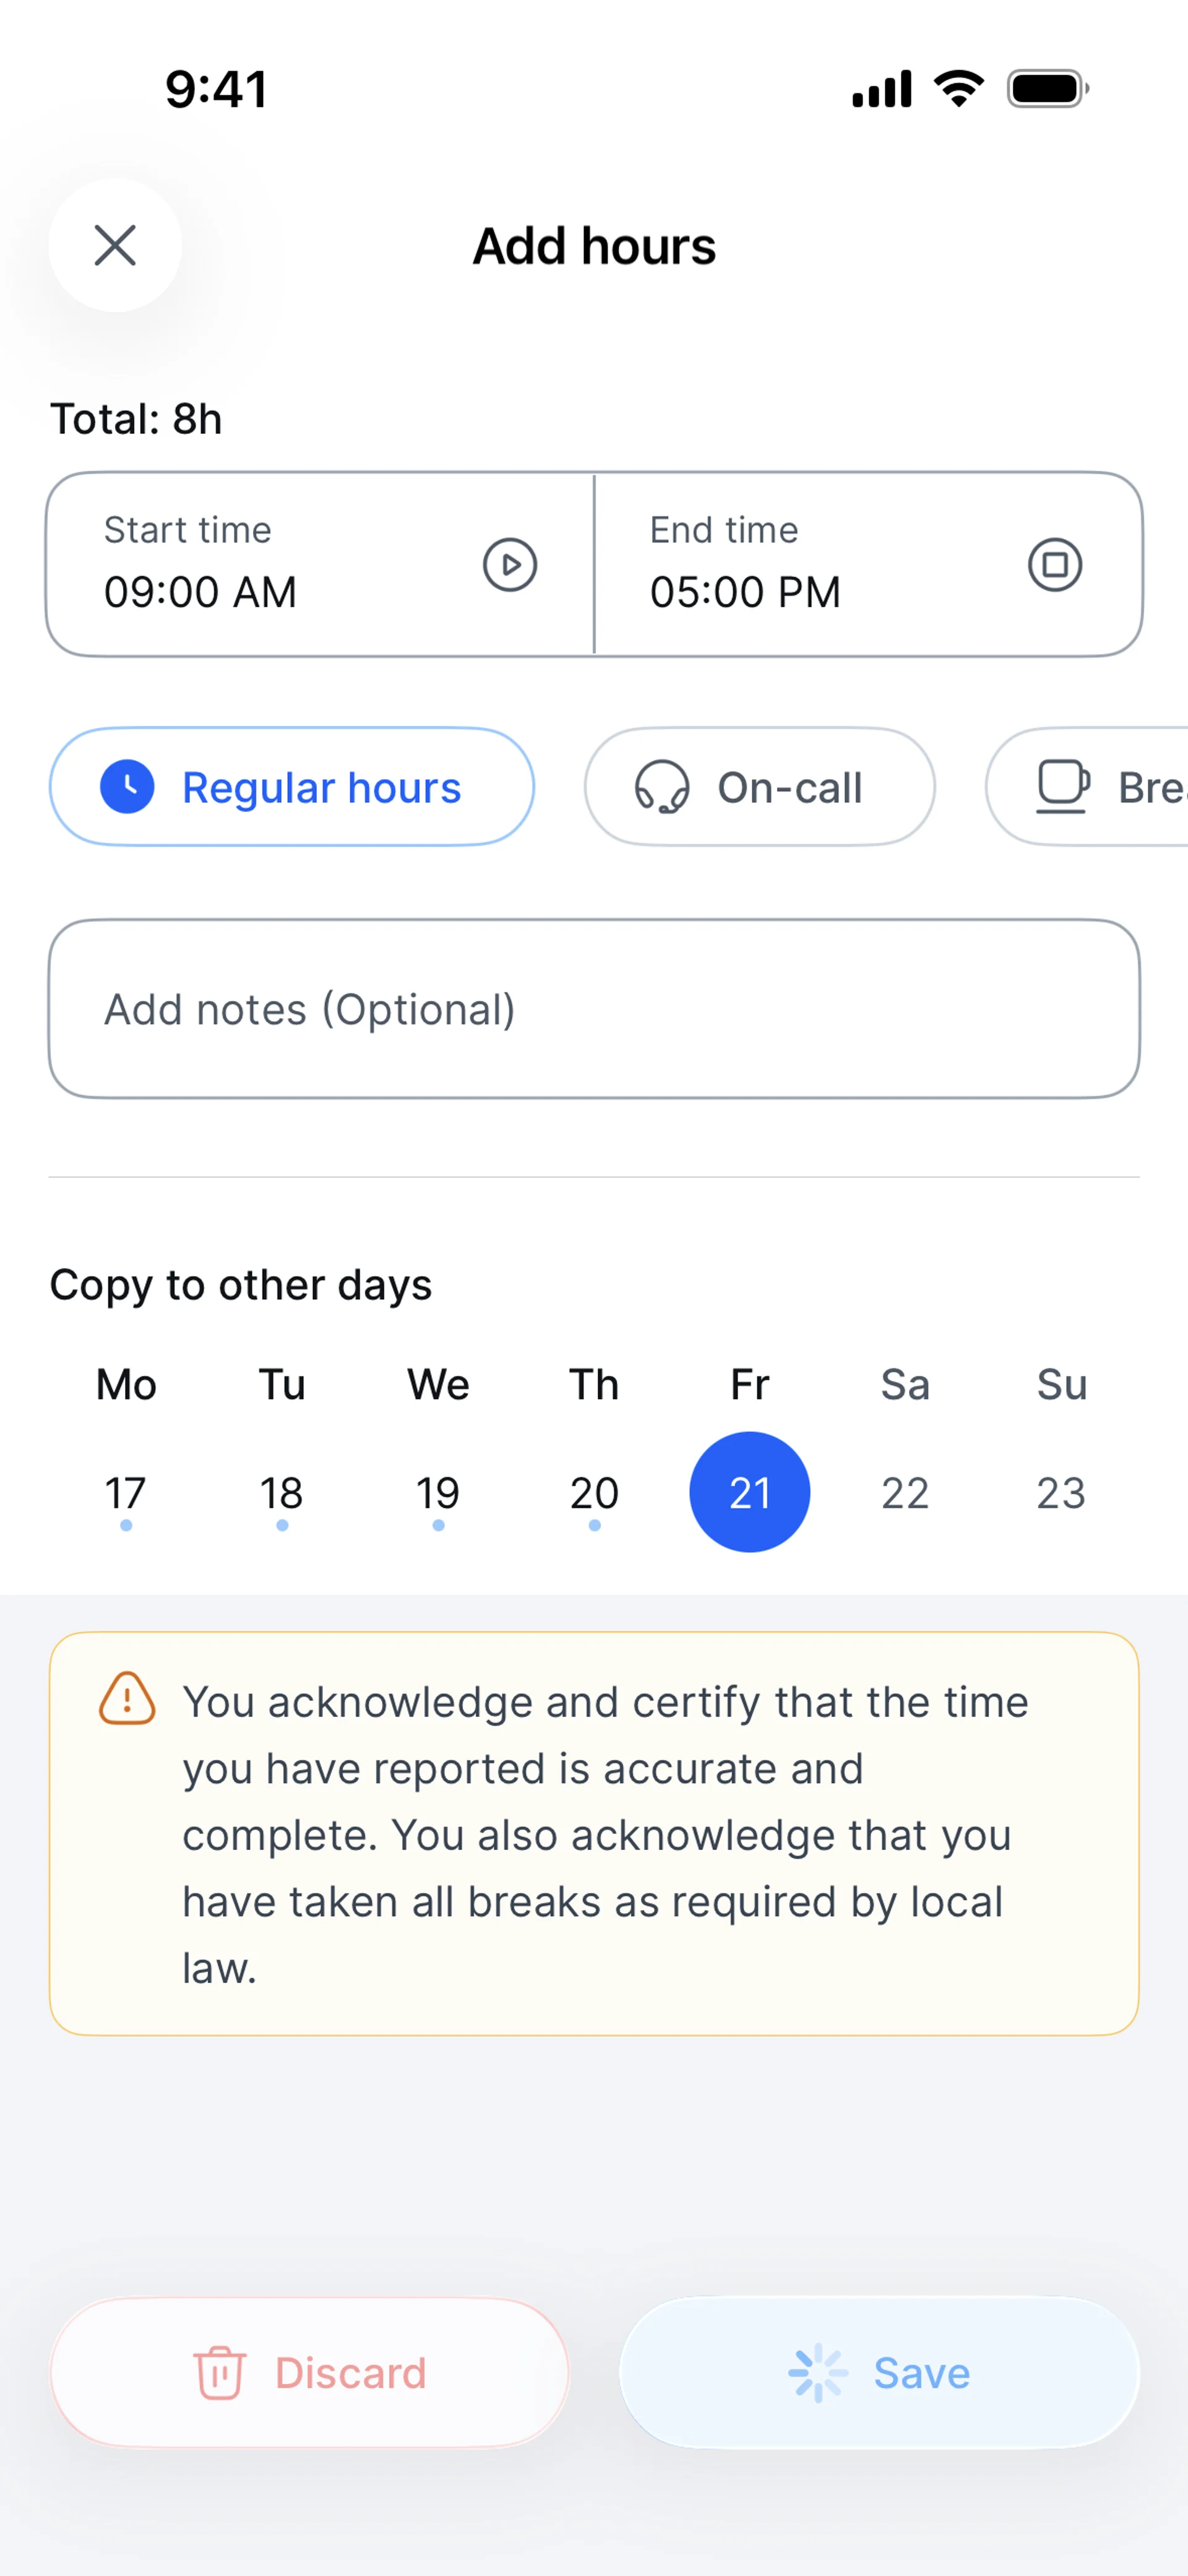Tap the Break coffee cup icon
Screen dimensions: 1188x2576
[x=1062, y=787]
